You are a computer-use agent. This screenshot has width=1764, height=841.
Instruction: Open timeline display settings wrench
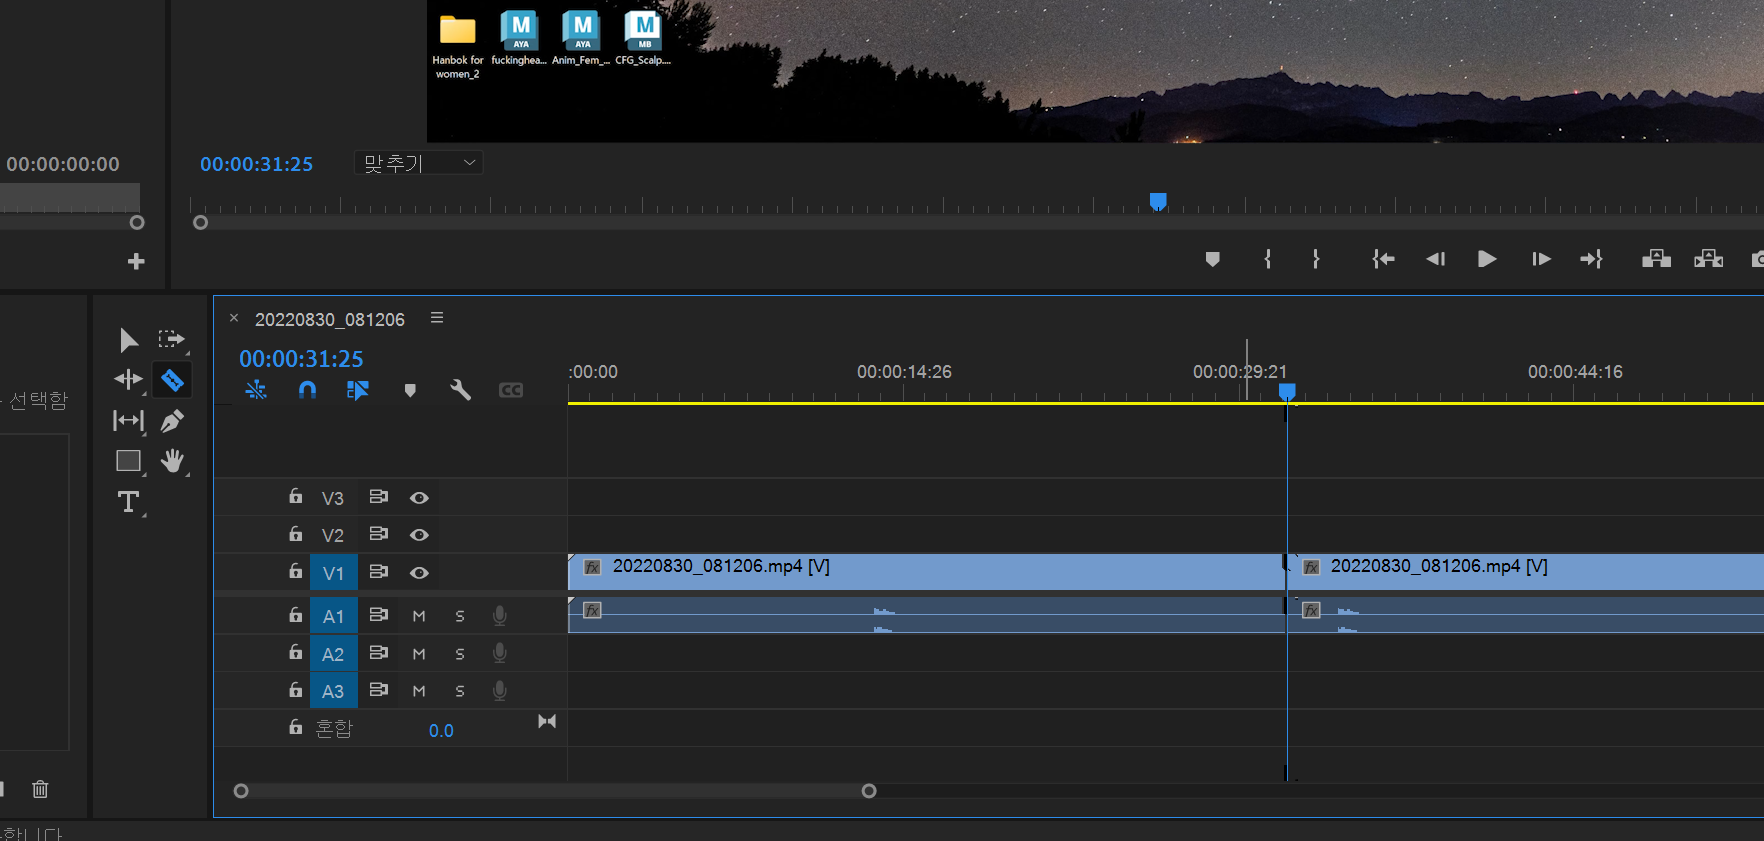(460, 390)
